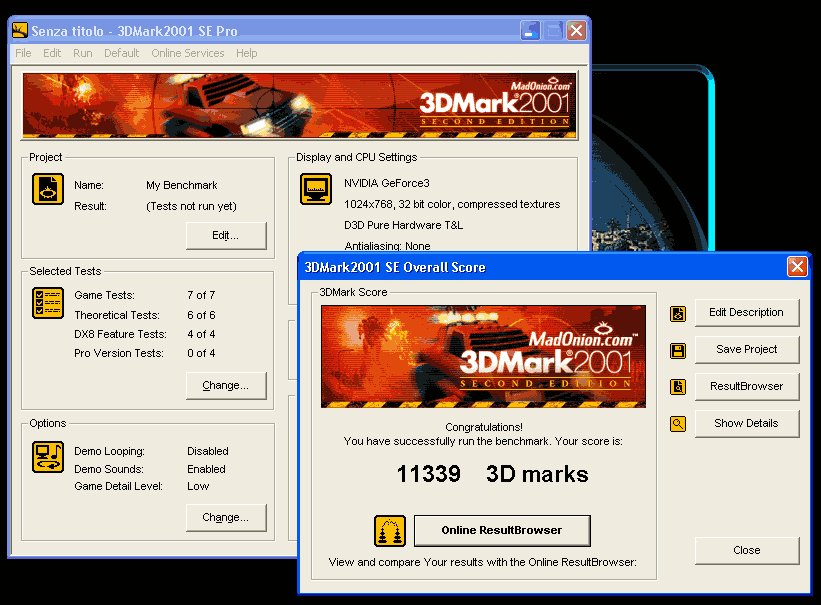821x605 pixels.
Task: Open the Default menu
Action: pos(121,53)
